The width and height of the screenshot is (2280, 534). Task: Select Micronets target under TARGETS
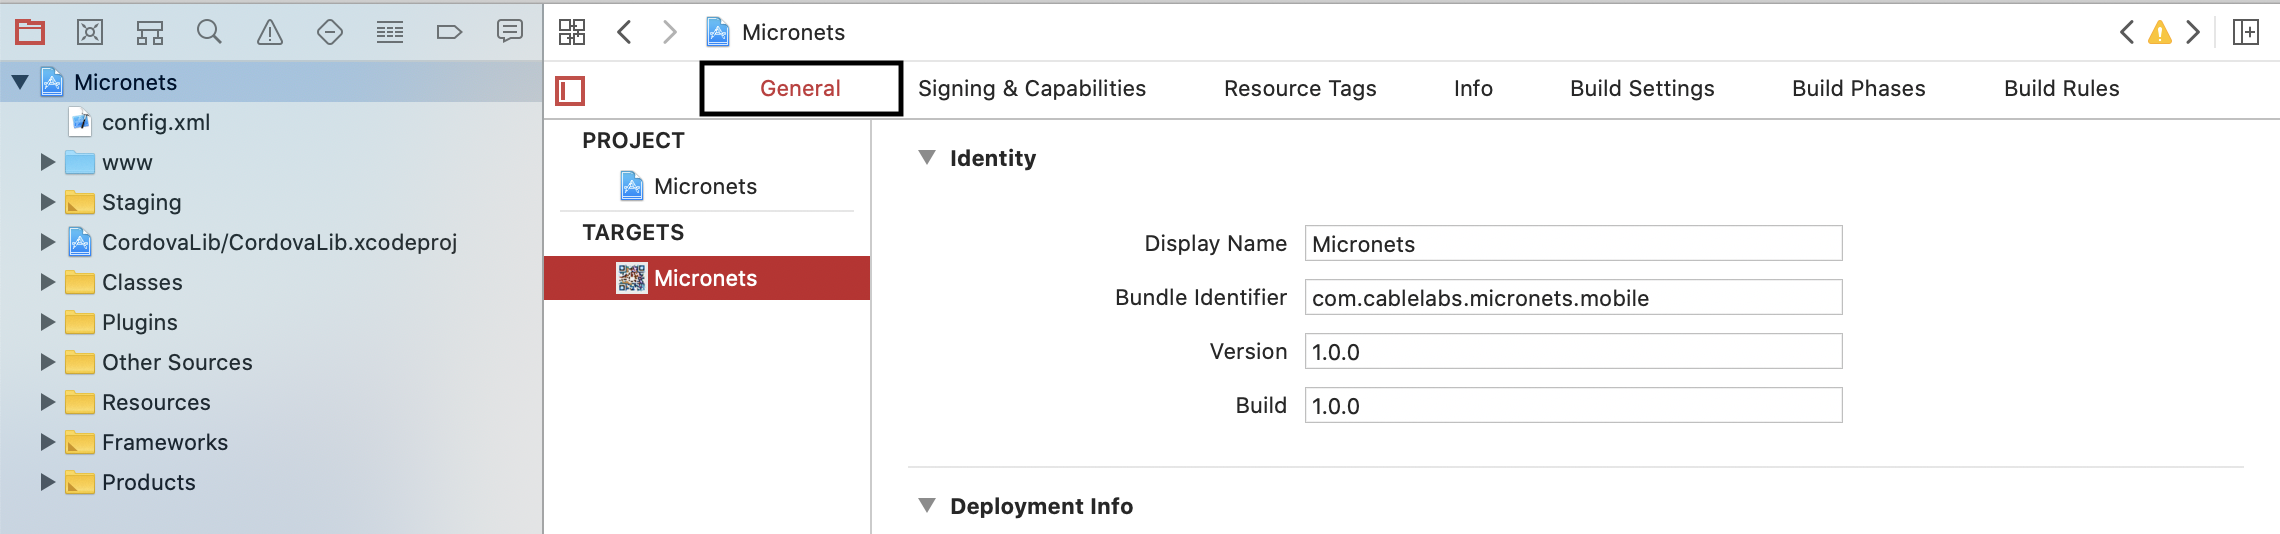[x=707, y=278]
